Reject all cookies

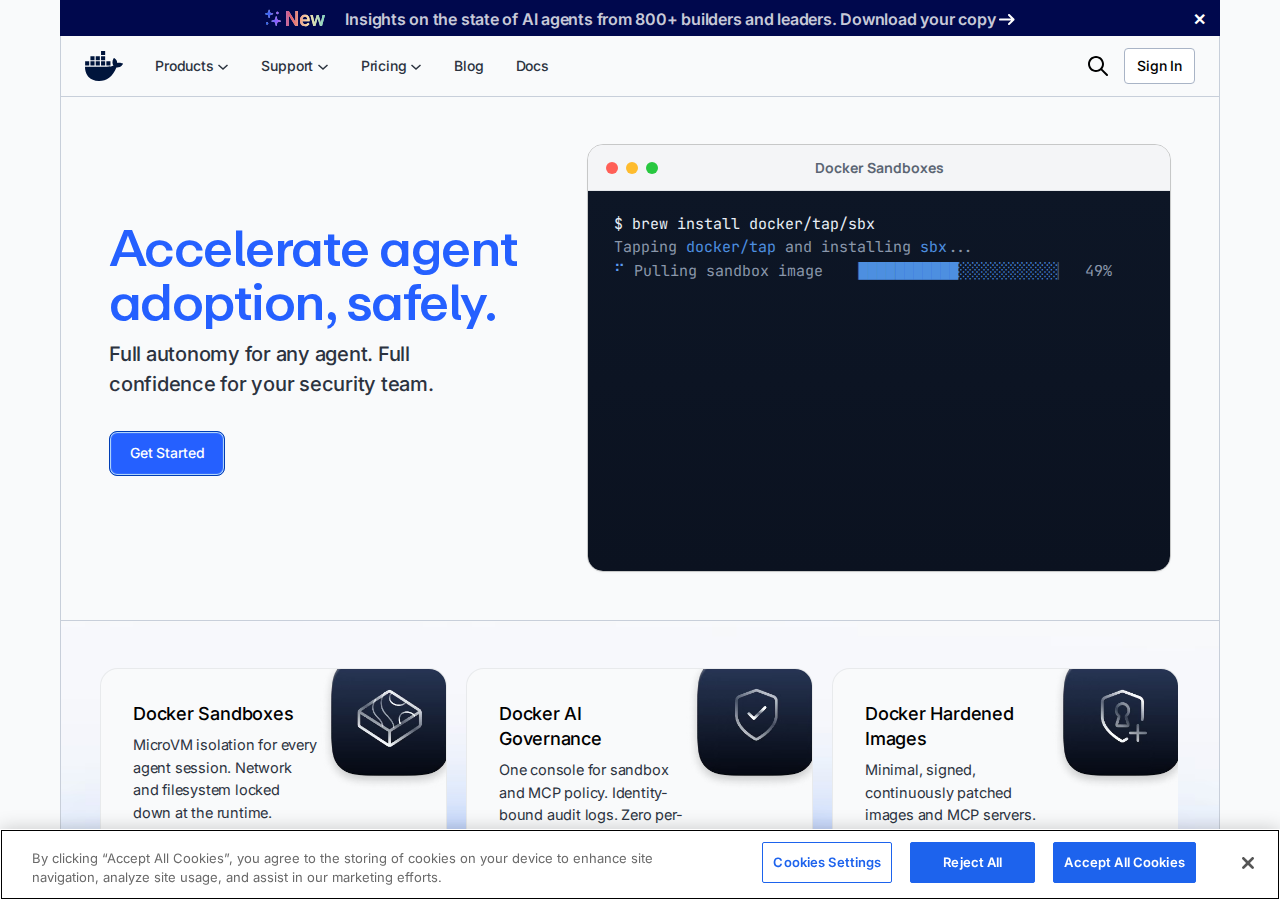972,862
